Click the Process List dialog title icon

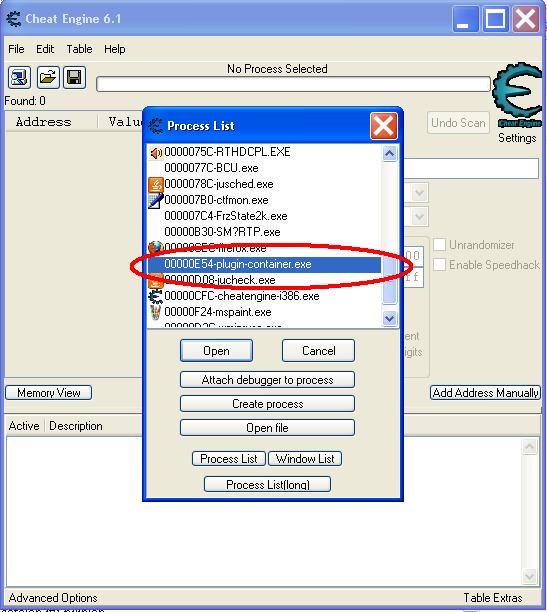point(156,126)
